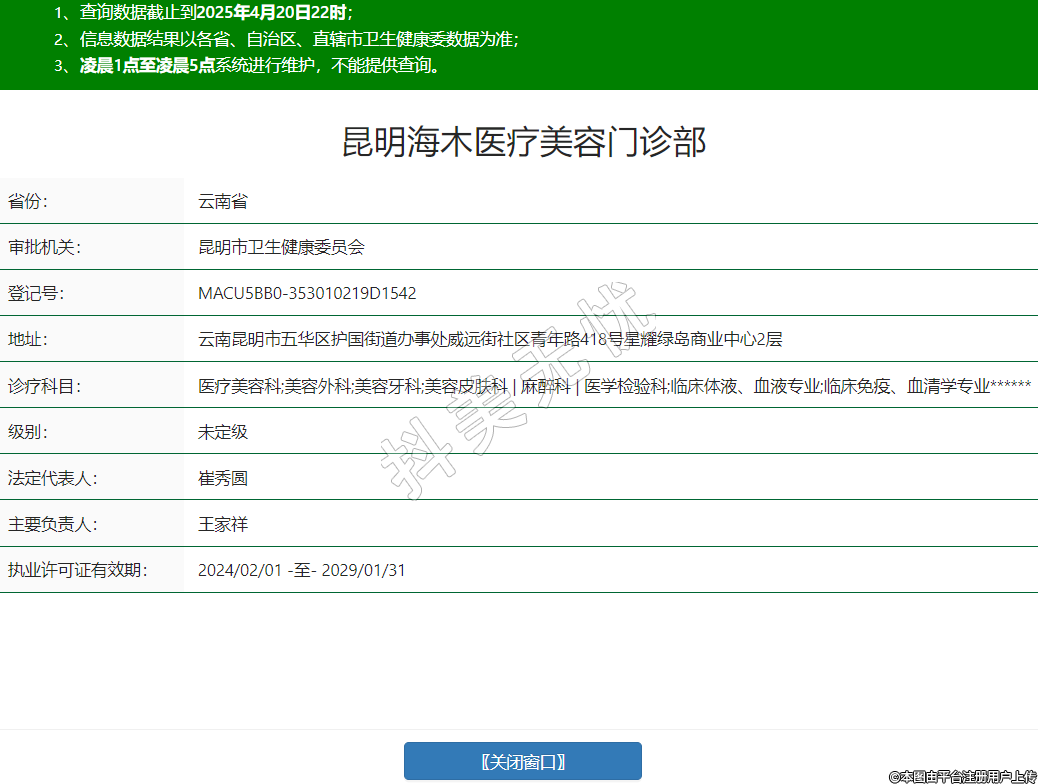Screen dimensions: 1038x784
Task: Click the 执业许可证有效期 field label
Action: [x=78, y=570]
